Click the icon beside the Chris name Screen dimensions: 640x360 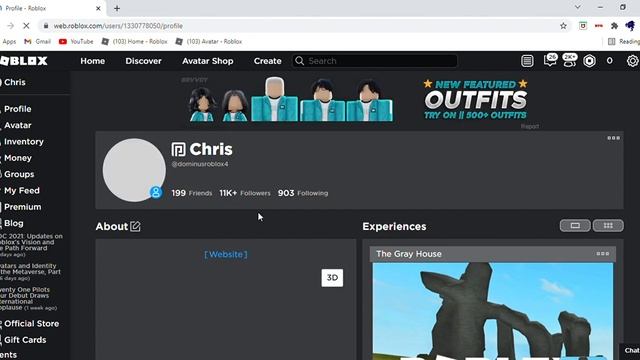point(178,149)
